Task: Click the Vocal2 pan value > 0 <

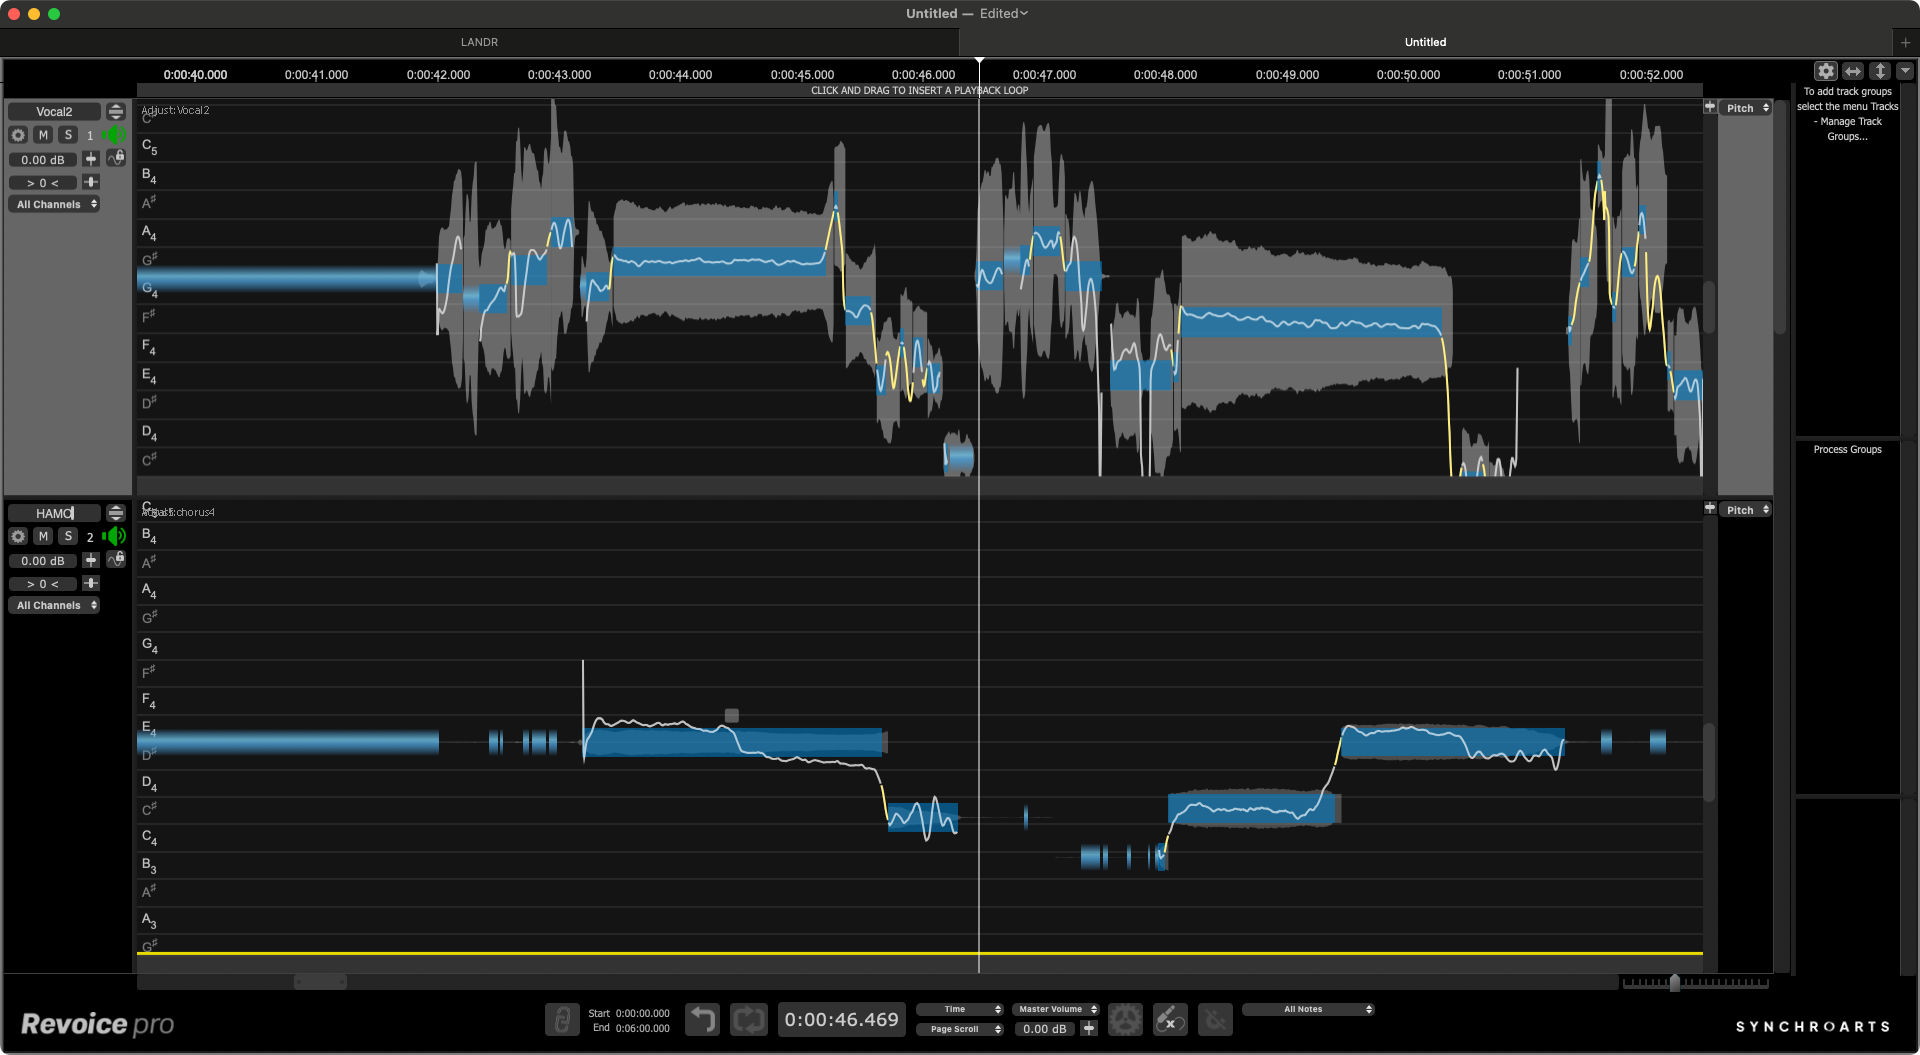Action: coord(43,182)
